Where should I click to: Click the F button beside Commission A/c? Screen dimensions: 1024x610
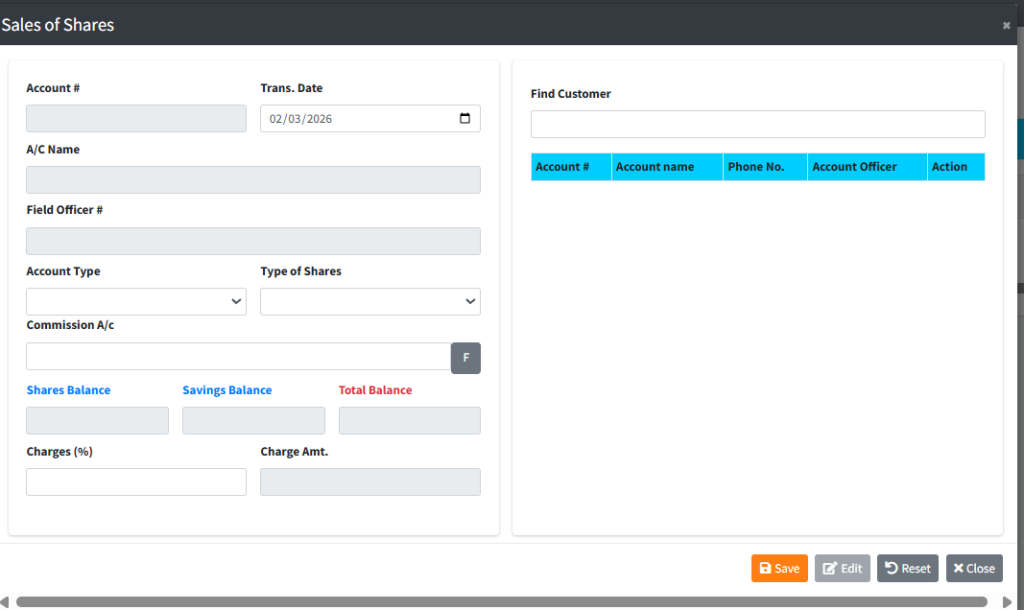click(466, 358)
